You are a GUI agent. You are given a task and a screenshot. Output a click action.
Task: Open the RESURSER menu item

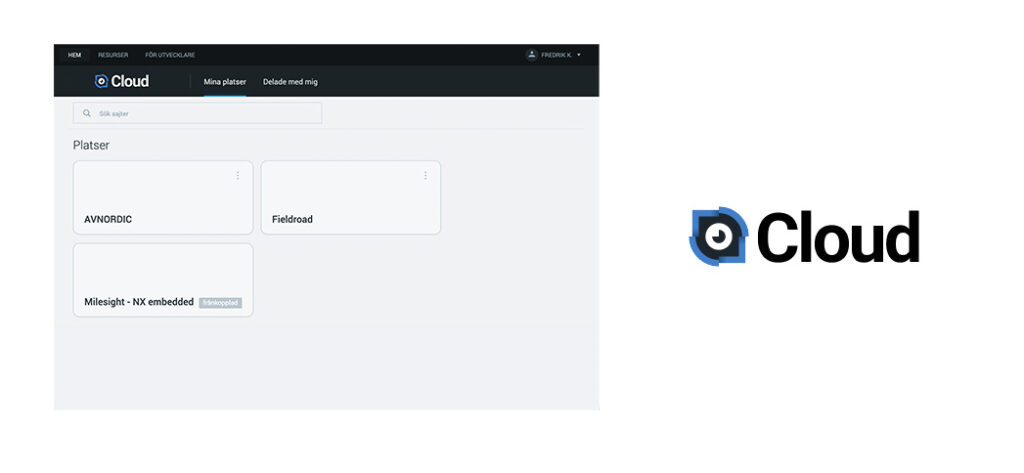pos(113,55)
